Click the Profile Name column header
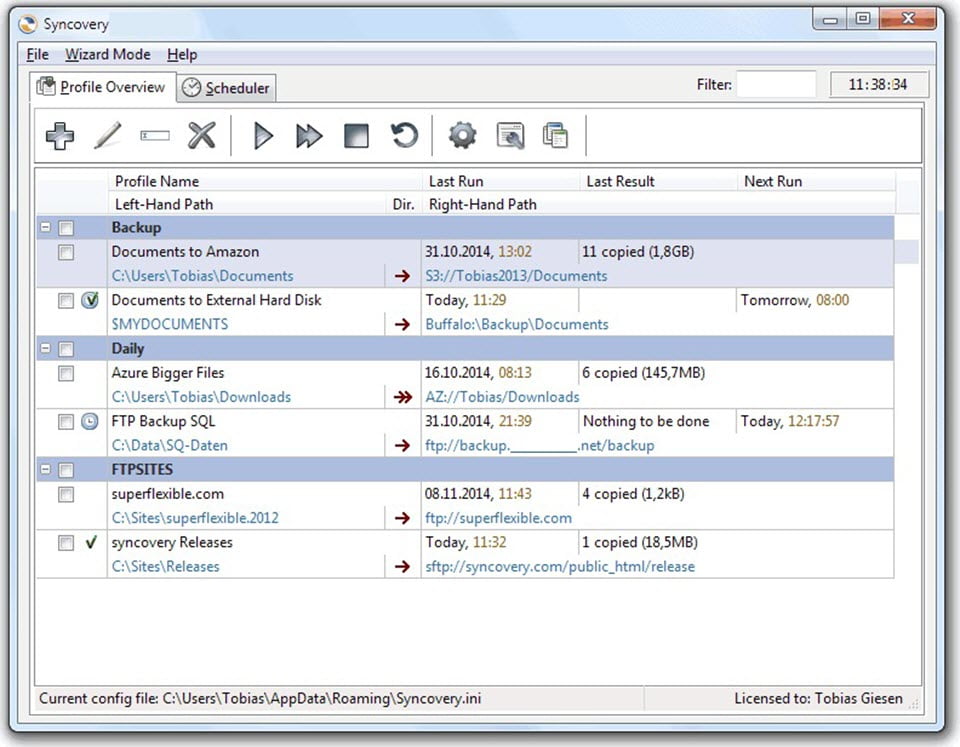Viewport: 960px width, 747px height. pyautogui.click(x=264, y=181)
